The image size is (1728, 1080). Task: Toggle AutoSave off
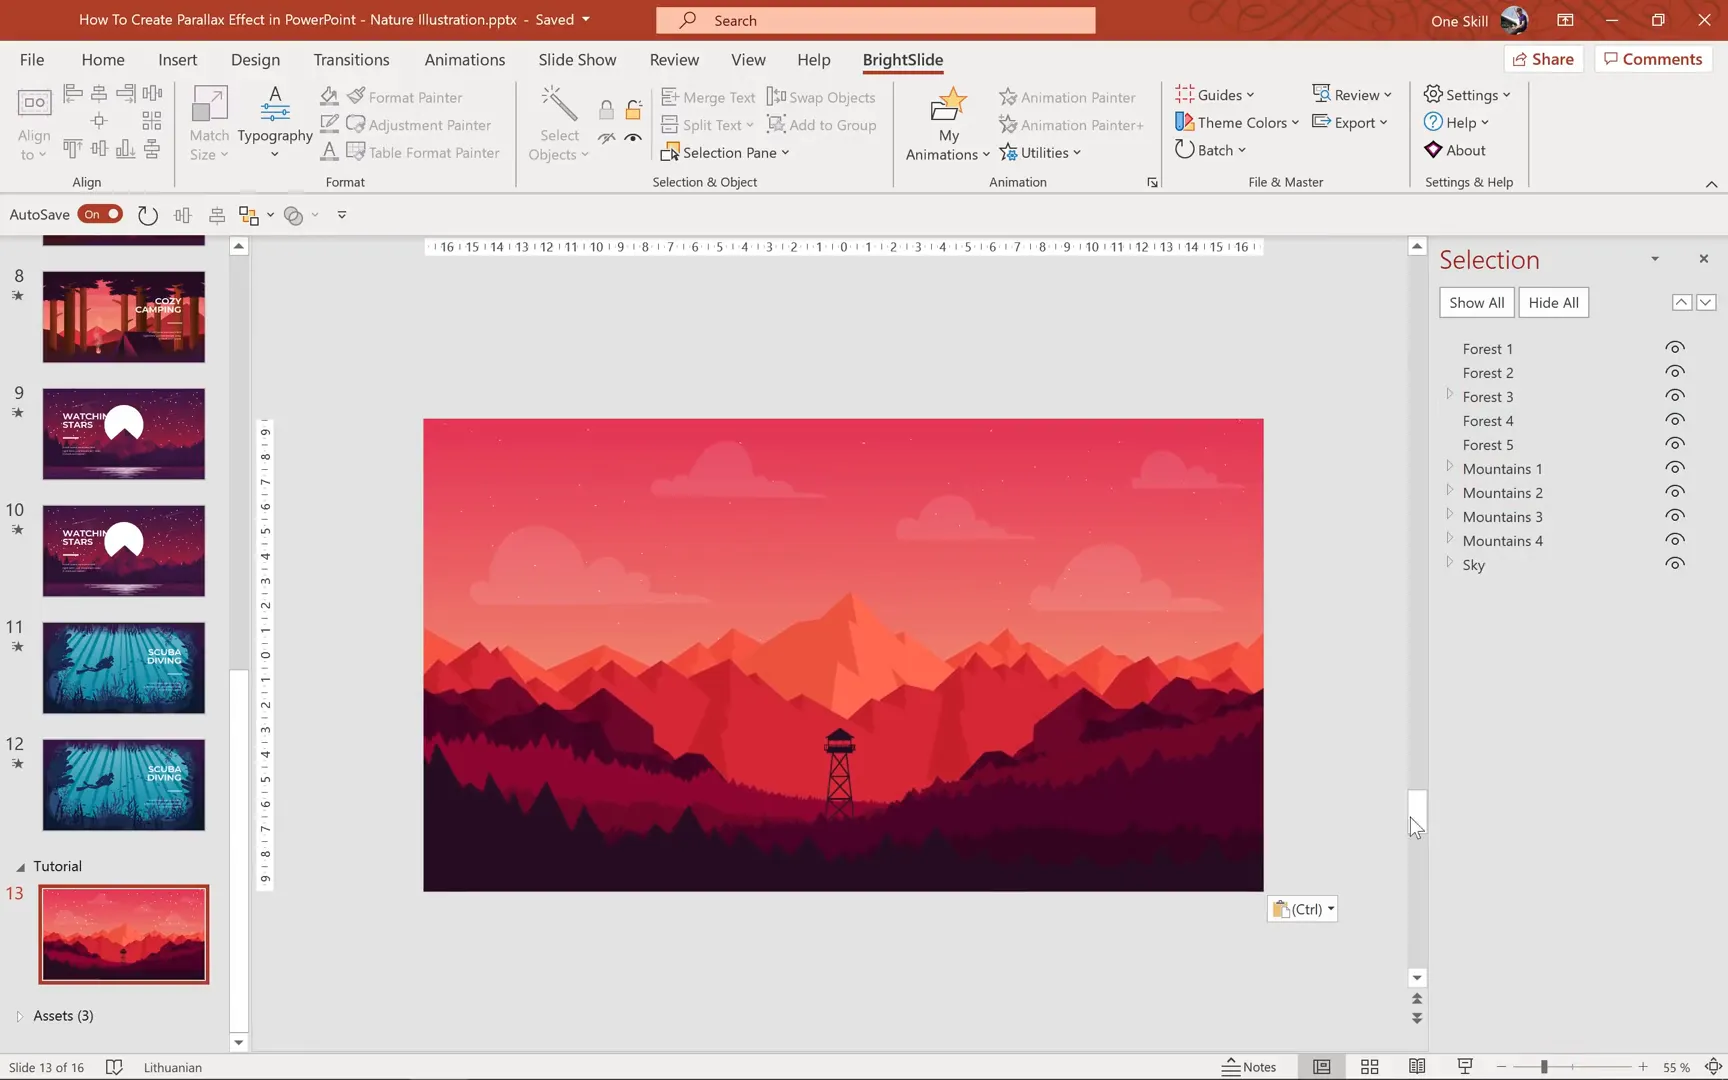click(x=100, y=214)
